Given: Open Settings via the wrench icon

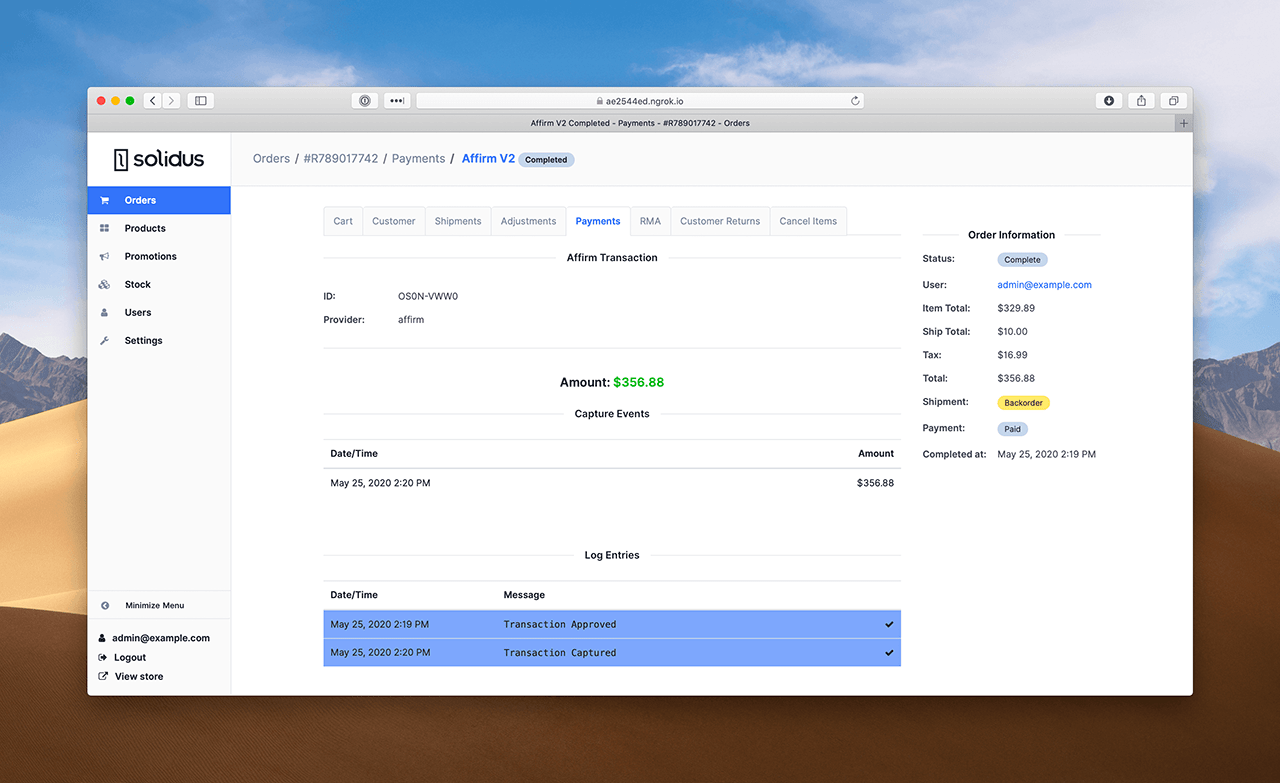Looking at the screenshot, I should tap(104, 340).
